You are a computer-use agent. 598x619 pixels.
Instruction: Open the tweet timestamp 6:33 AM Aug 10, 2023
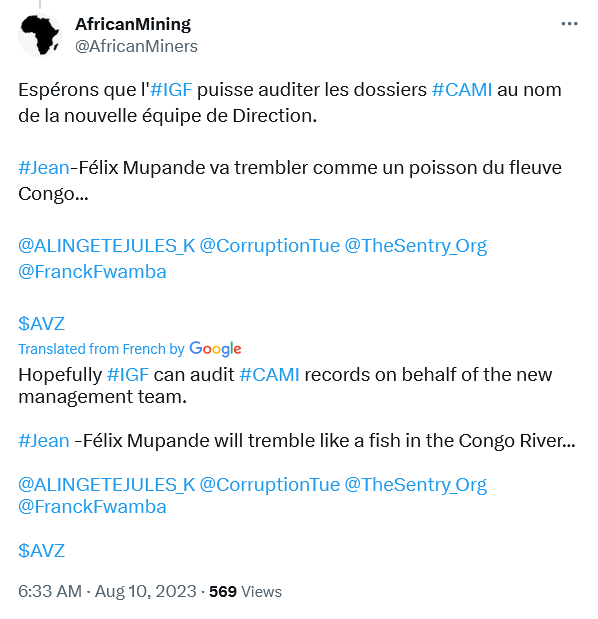[x=107, y=591]
